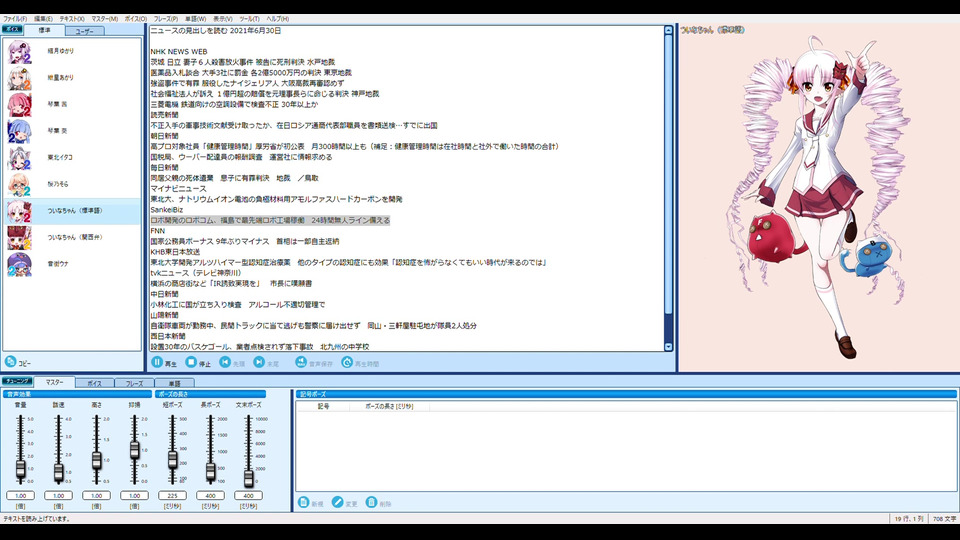Viewport: 960px width, 540px height.
Task: Click the 長ポーズ slider handle
Action: click(210, 471)
